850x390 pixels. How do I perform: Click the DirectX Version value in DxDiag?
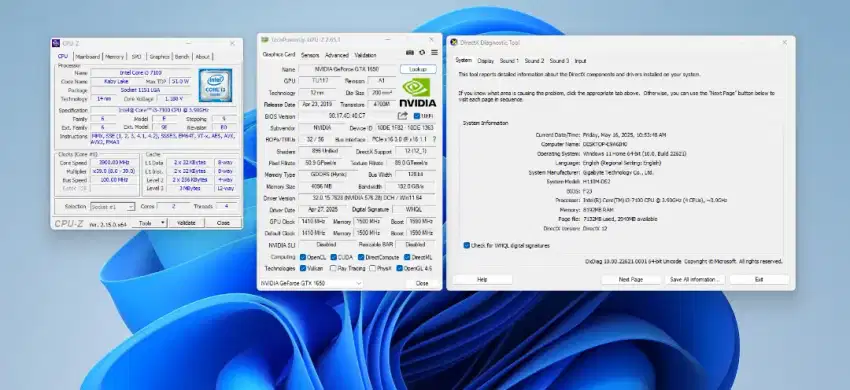pos(595,229)
